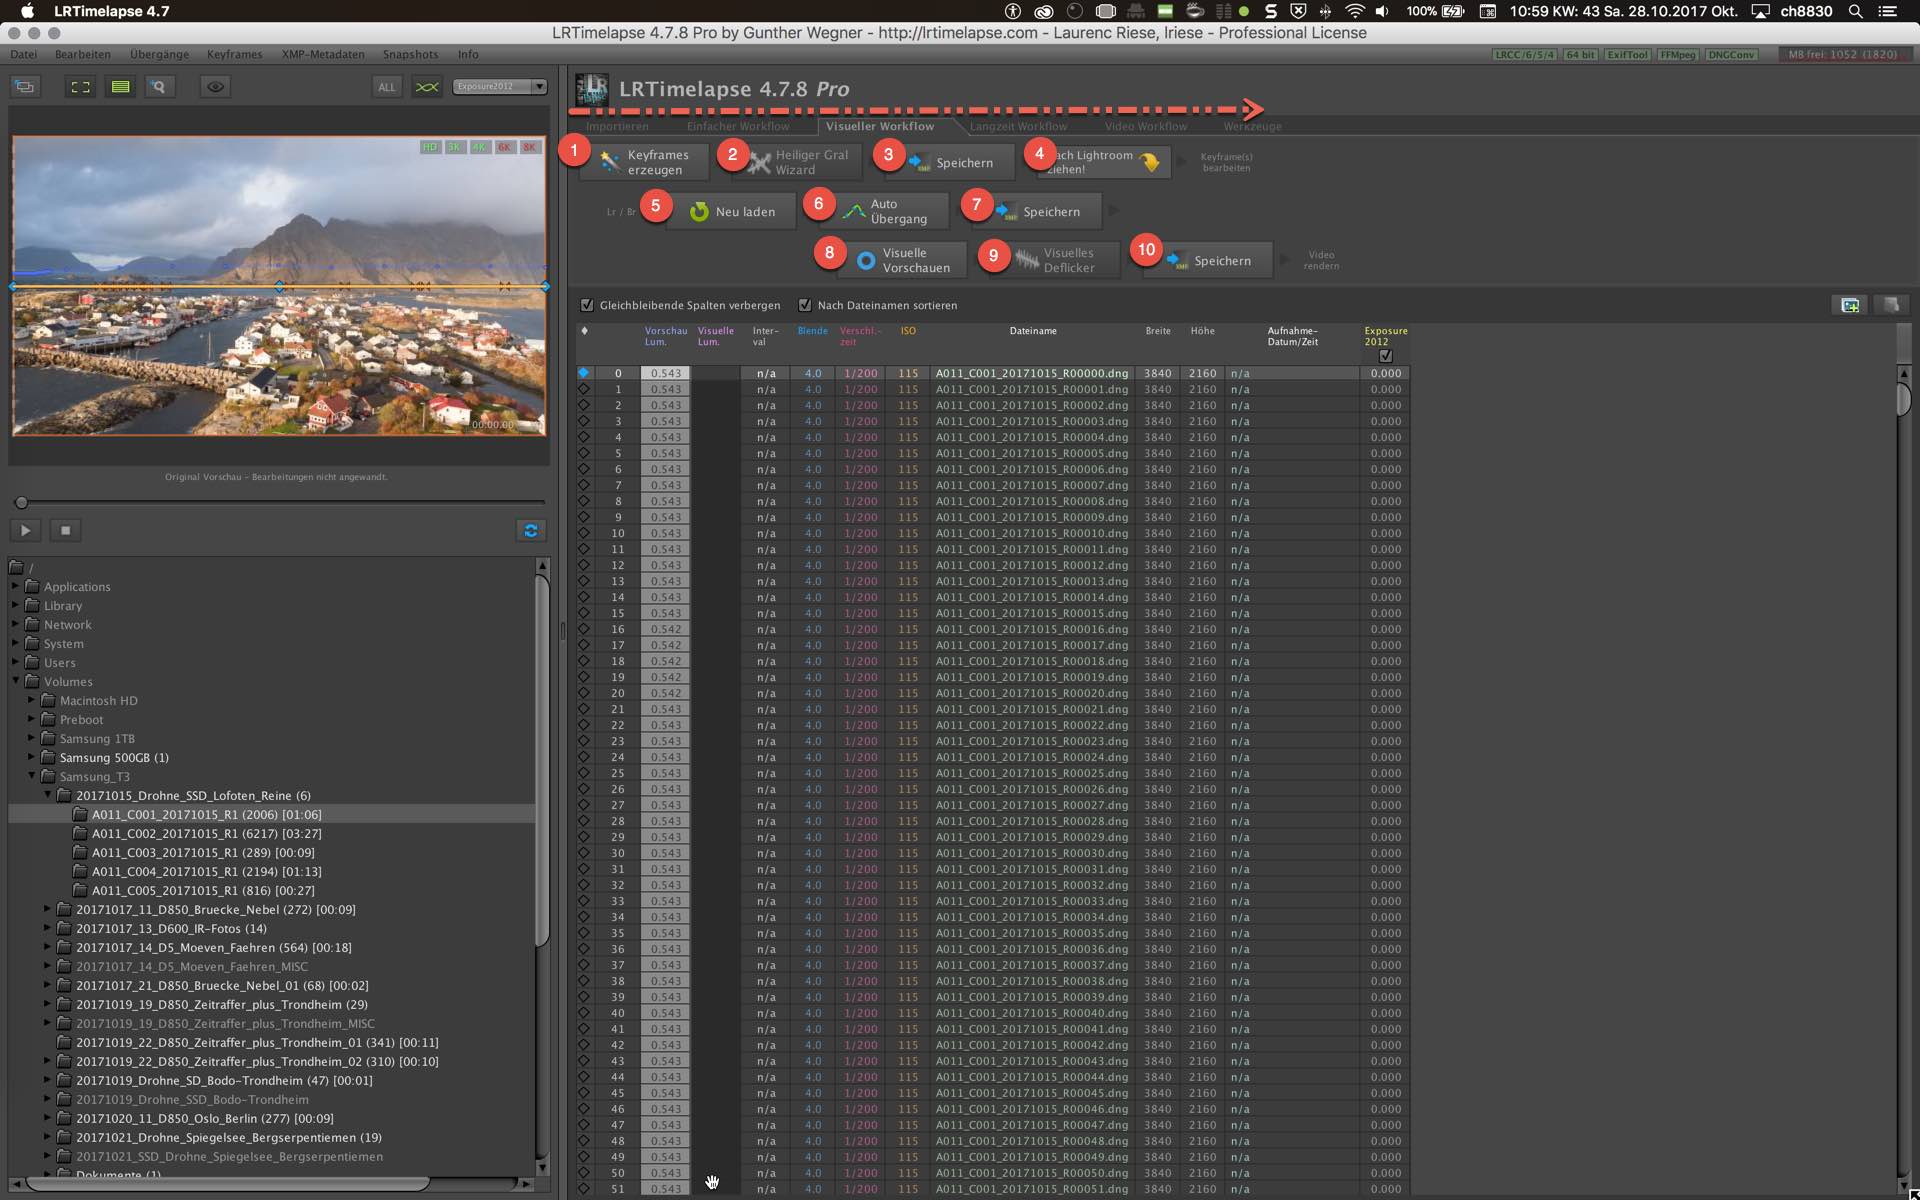Click the Keyframes erzeugen button

coord(645,162)
